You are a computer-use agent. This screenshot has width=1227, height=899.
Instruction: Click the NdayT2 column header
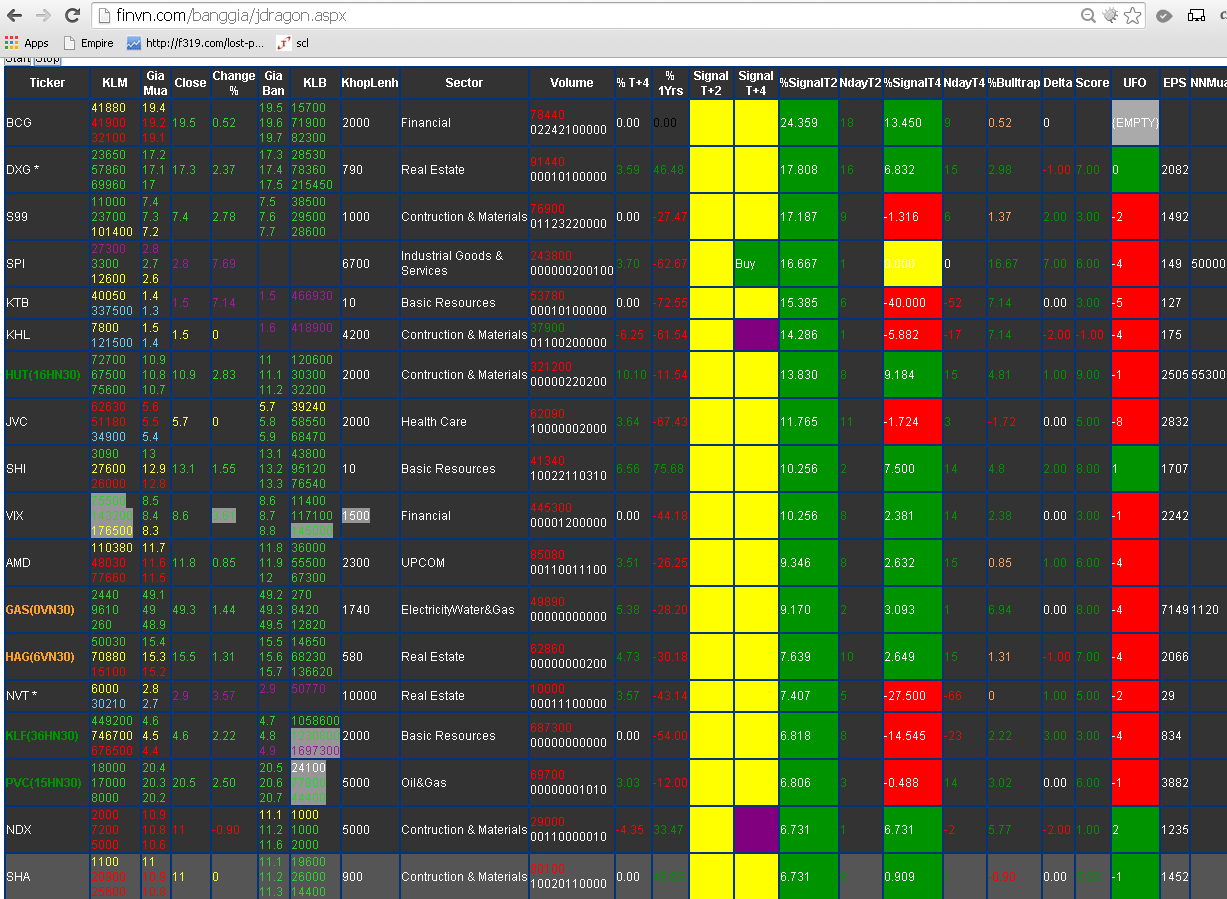[860, 83]
